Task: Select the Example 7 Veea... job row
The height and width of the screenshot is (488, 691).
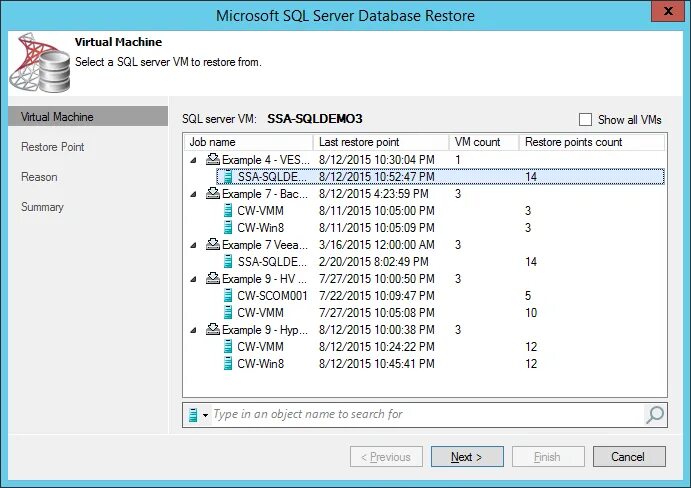Action: click(424, 245)
